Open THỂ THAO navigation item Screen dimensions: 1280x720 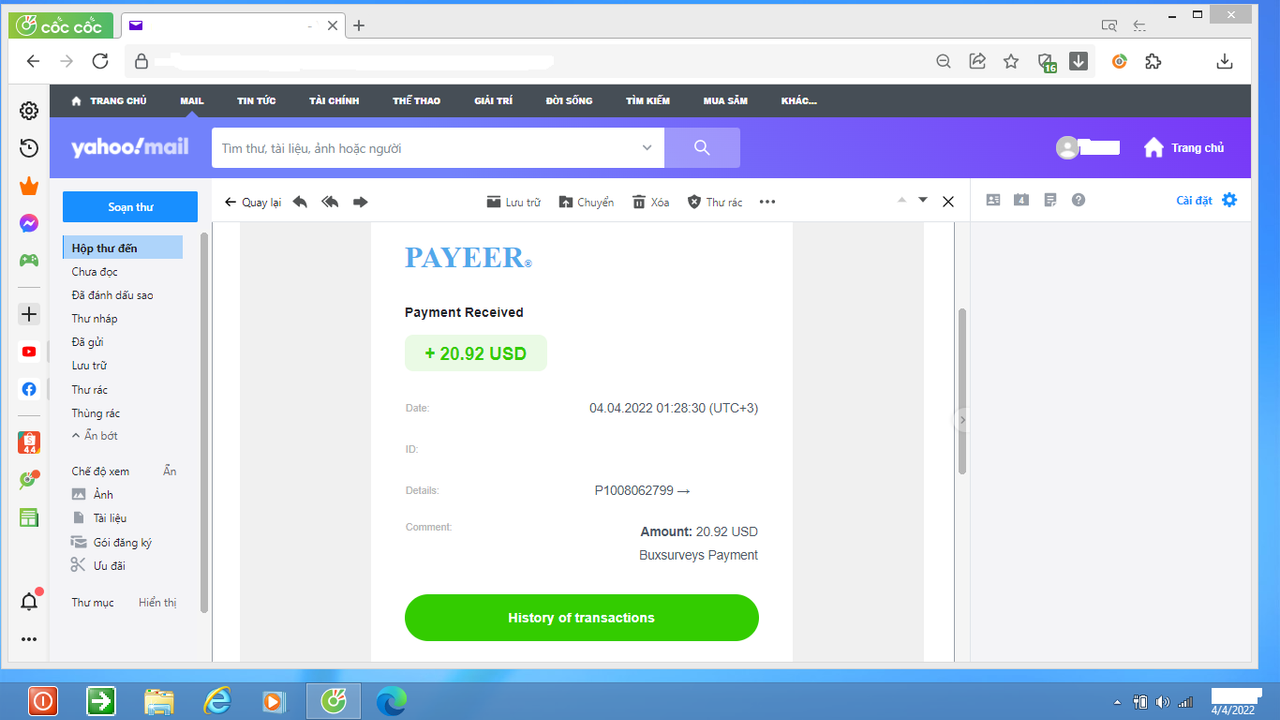click(416, 101)
